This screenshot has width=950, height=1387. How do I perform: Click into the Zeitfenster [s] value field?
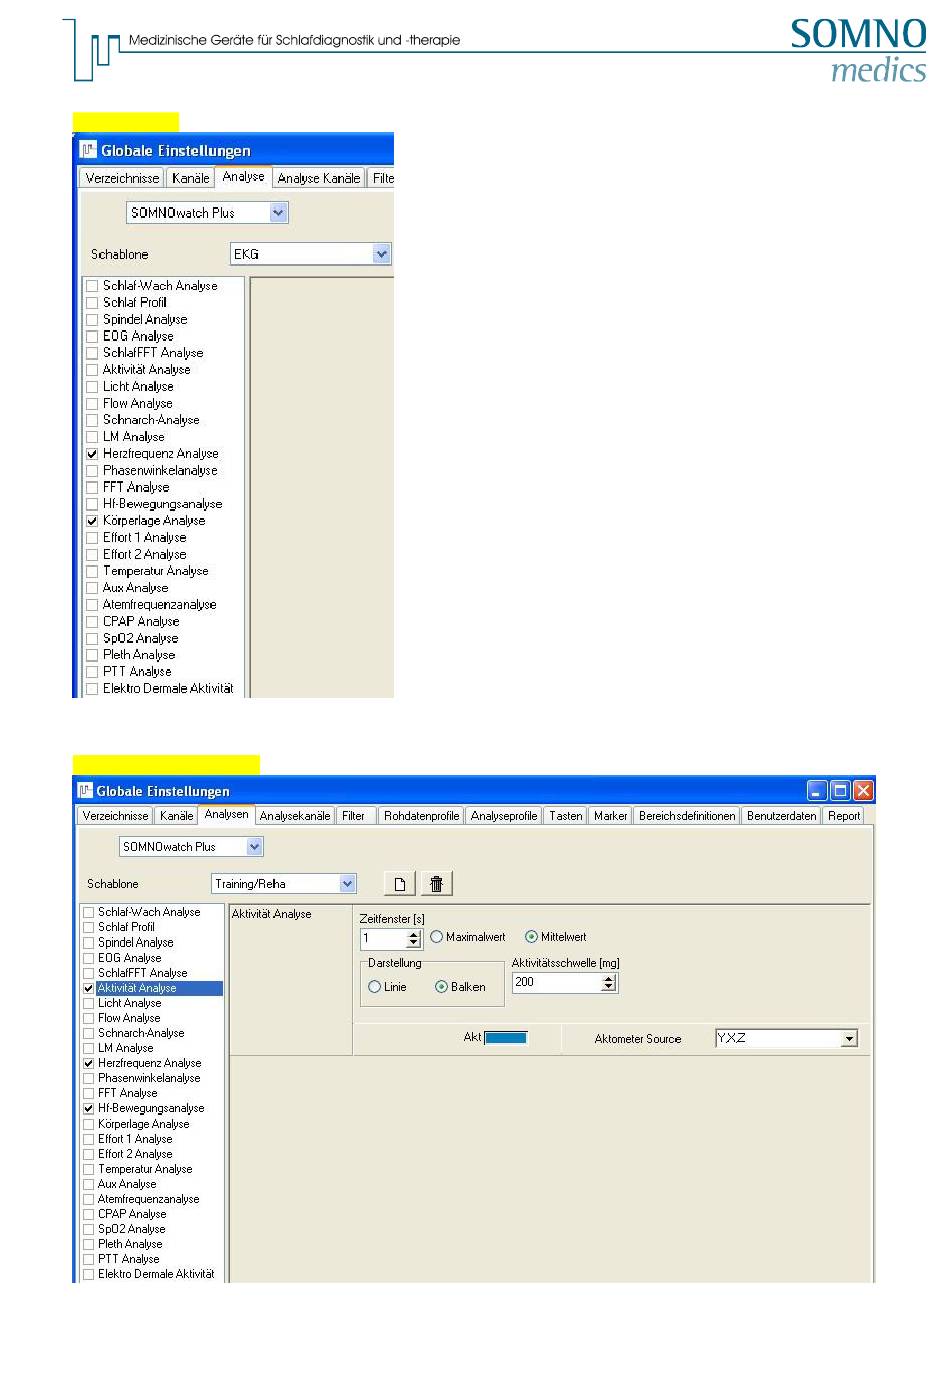coord(384,939)
